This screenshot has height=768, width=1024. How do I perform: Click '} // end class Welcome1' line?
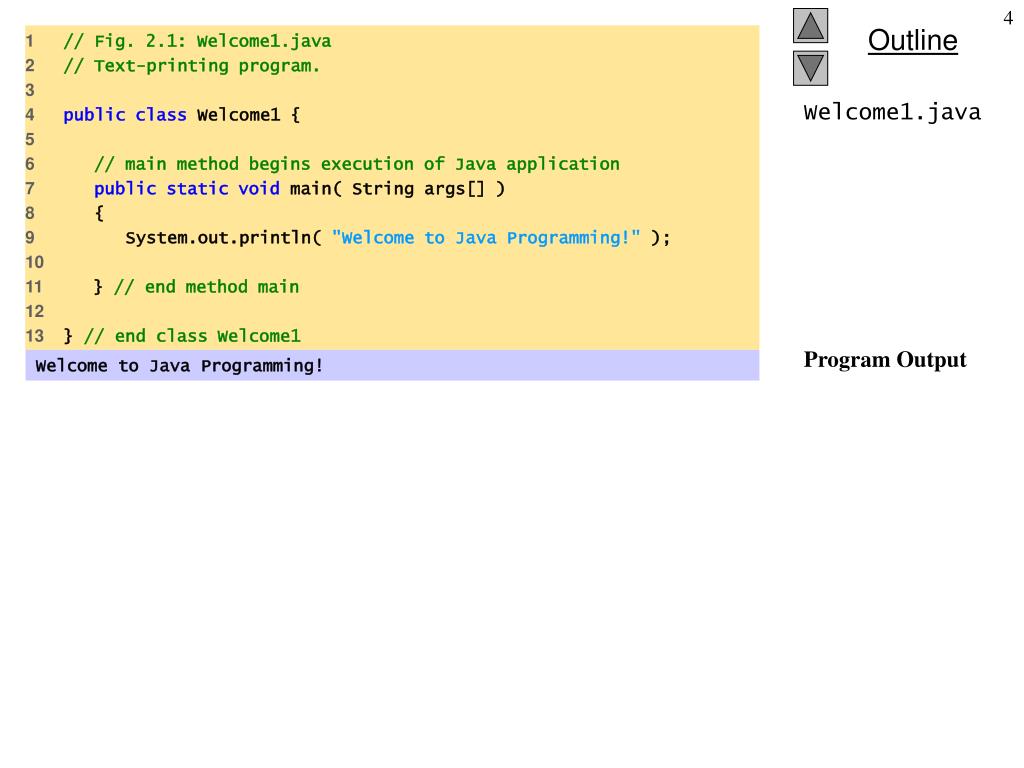[182, 336]
